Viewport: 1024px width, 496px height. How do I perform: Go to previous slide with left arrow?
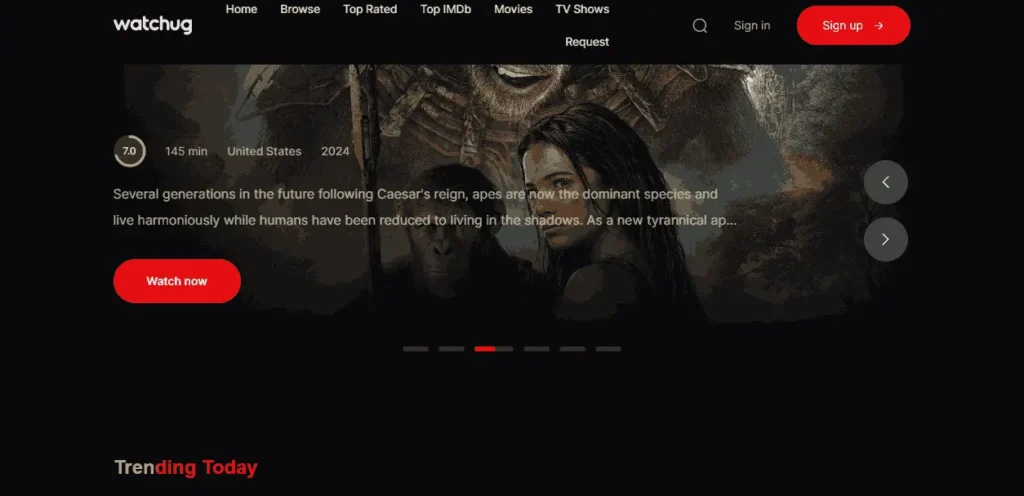point(886,182)
